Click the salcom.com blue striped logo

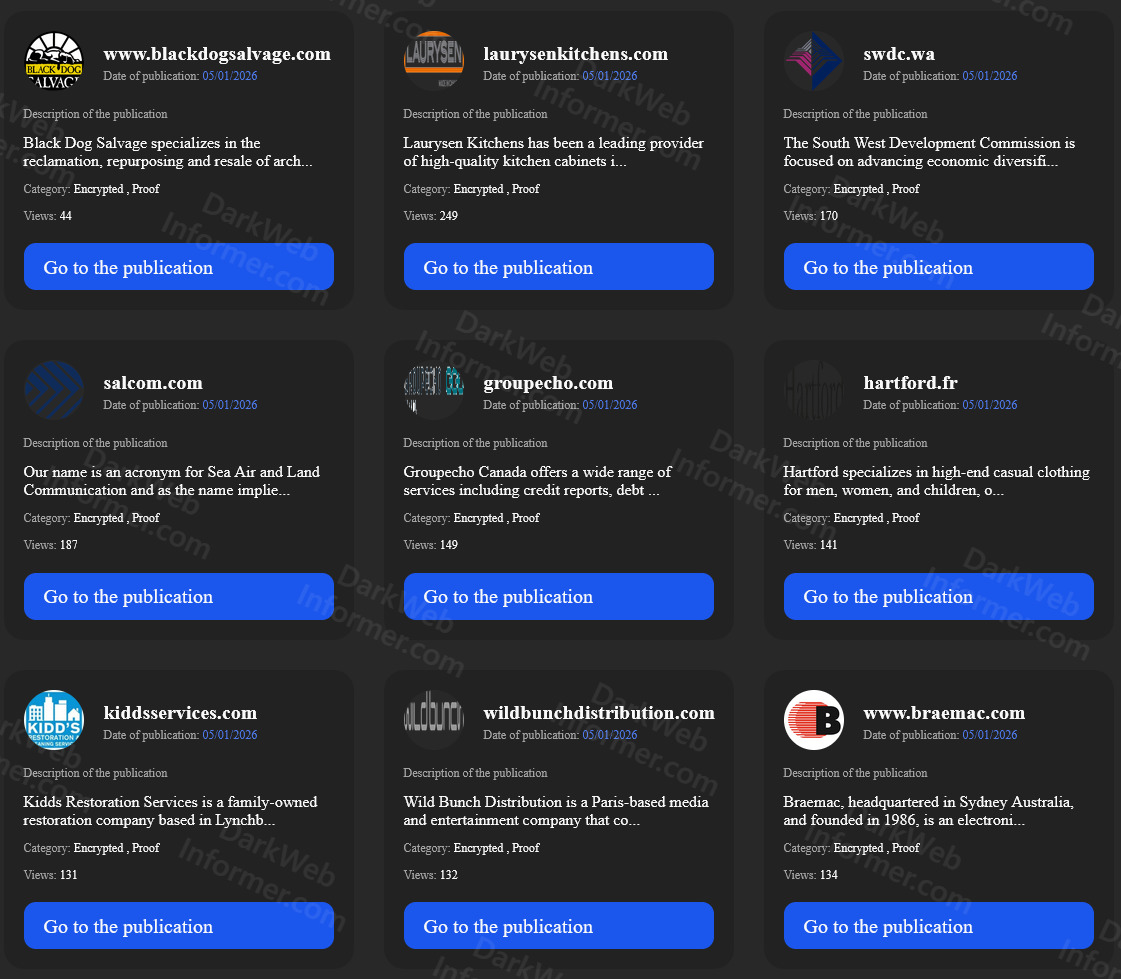[53, 390]
